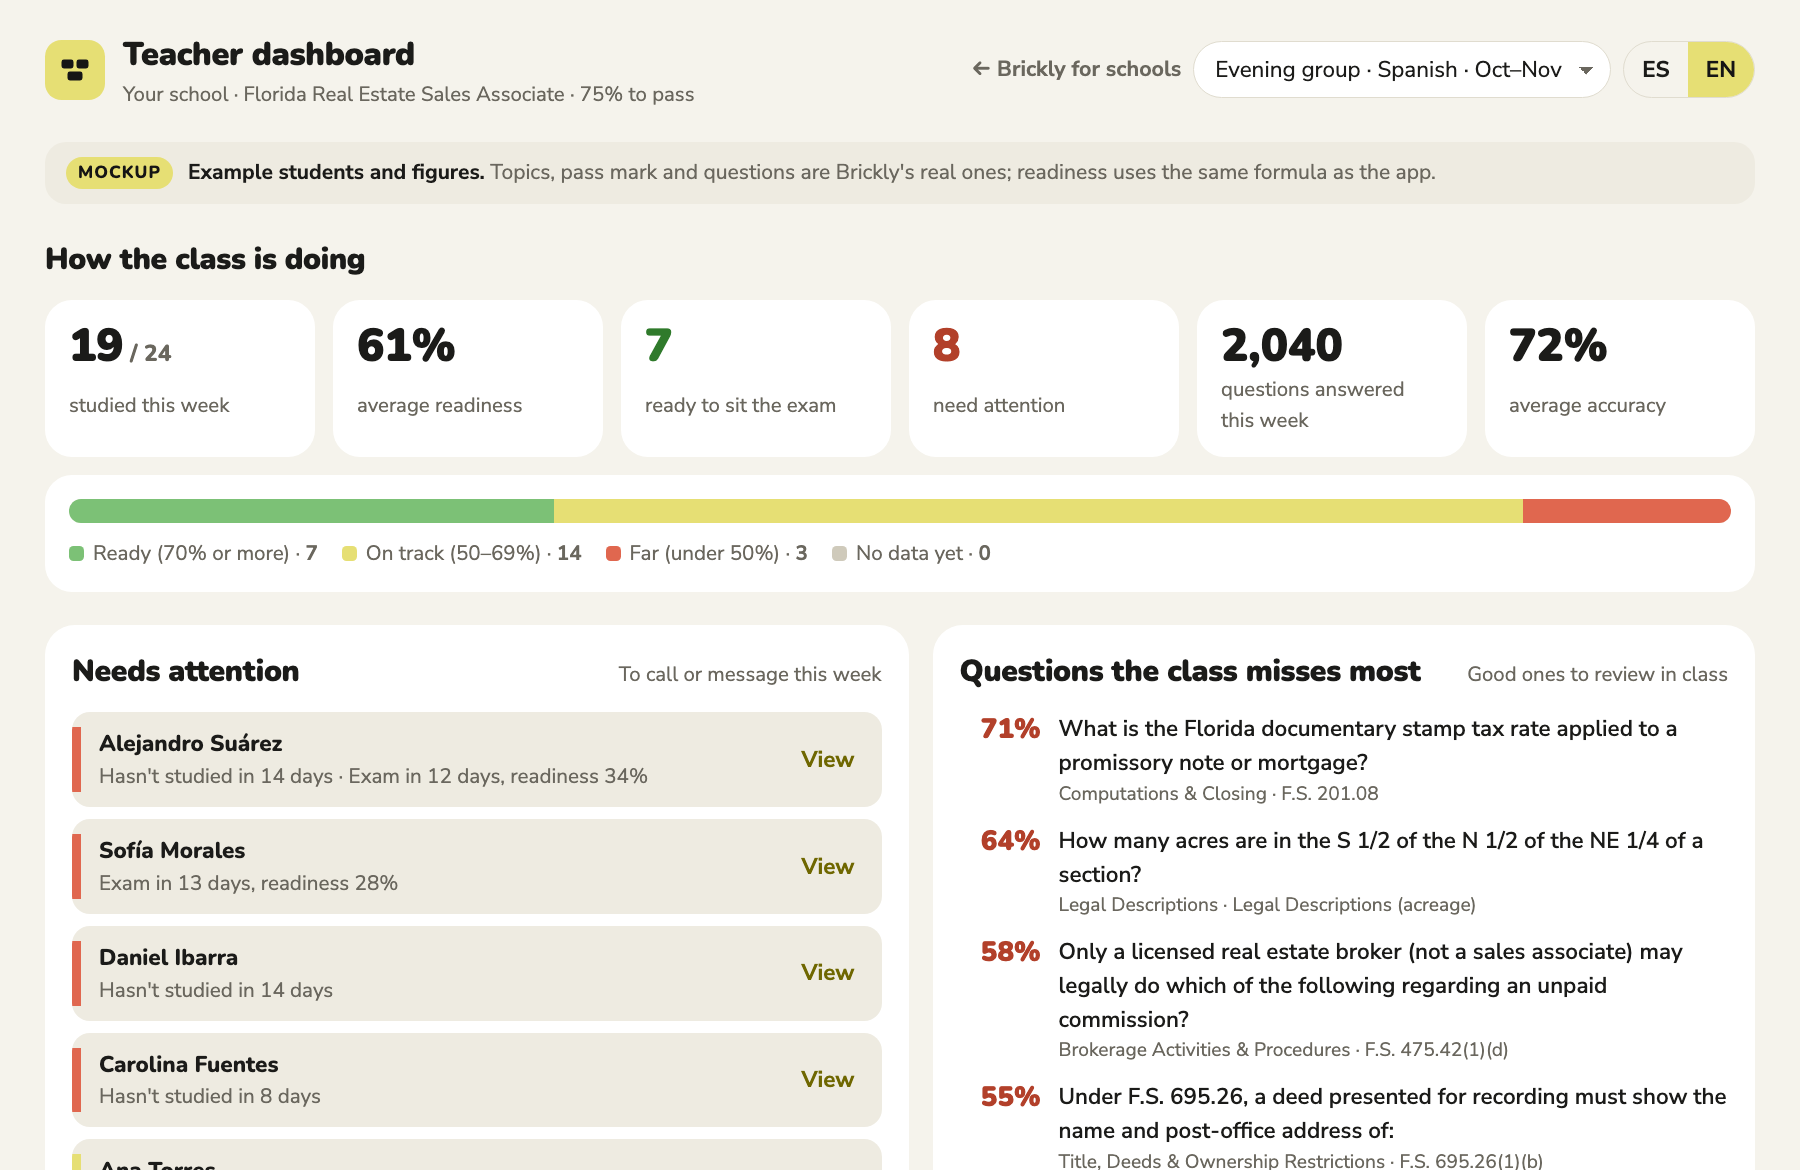Select the '19 / 24 studied this week' card

point(180,378)
